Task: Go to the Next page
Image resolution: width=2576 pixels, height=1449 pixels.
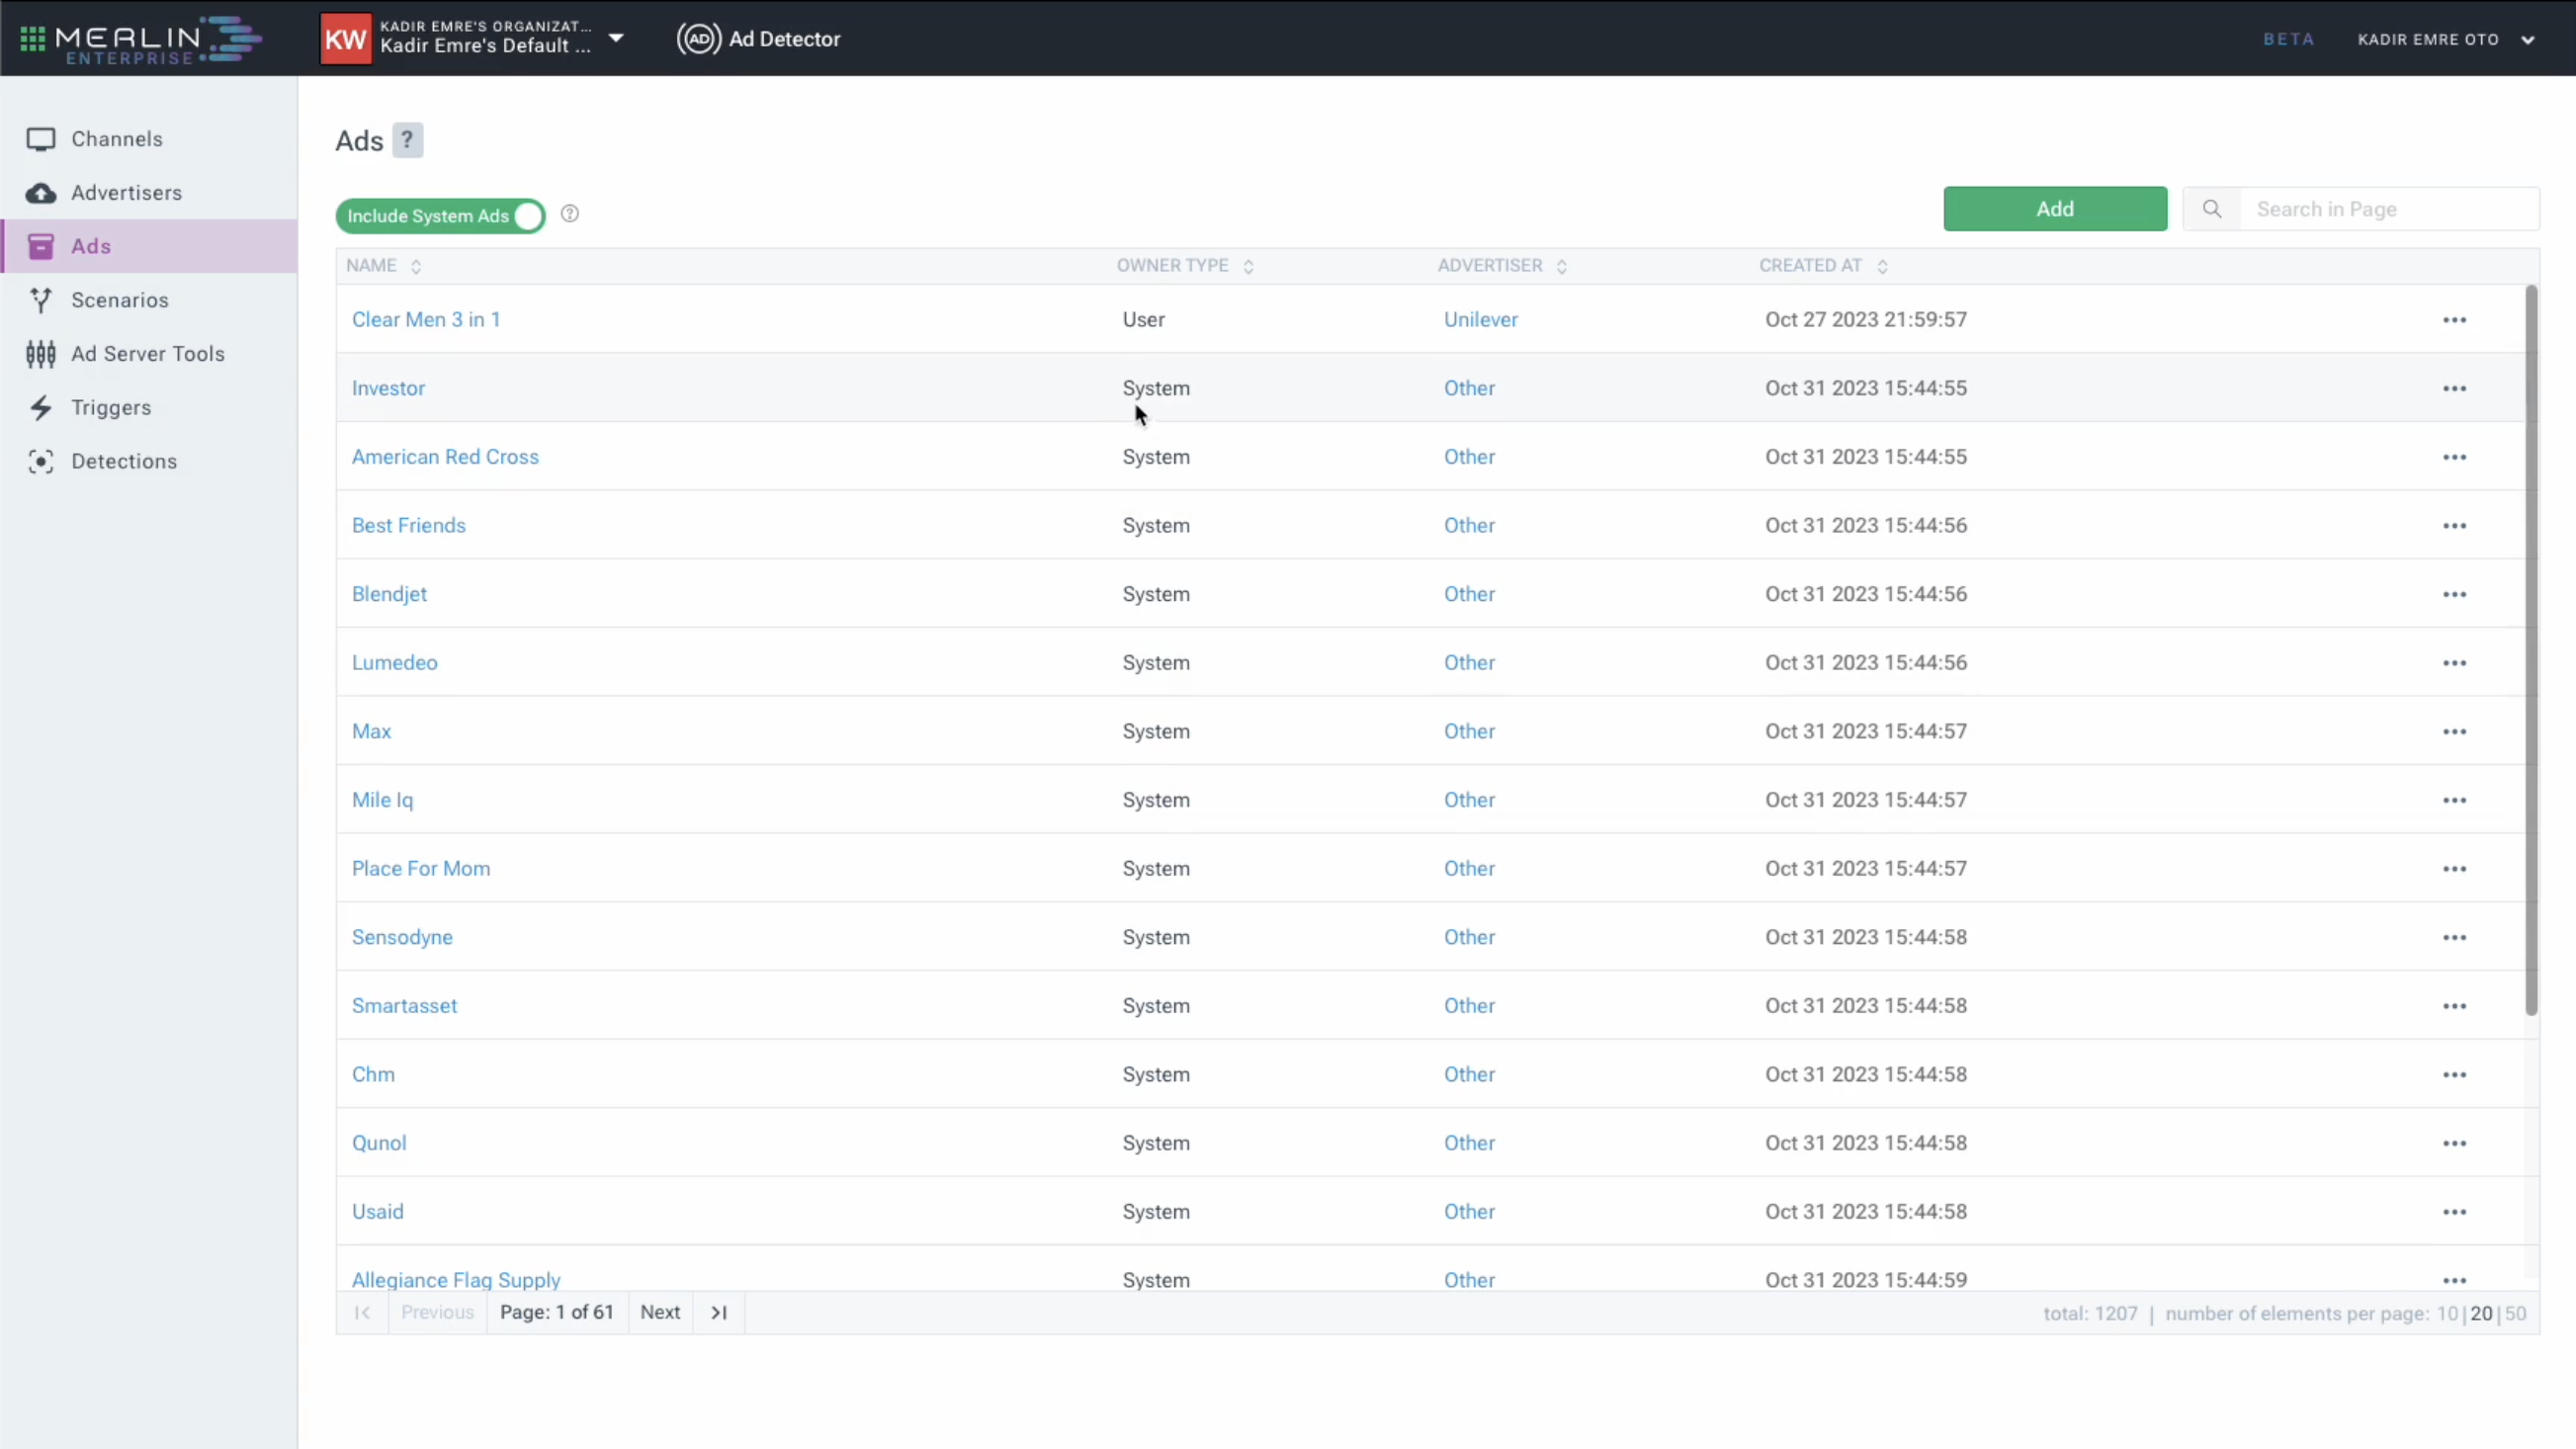Action: click(660, 1312)
